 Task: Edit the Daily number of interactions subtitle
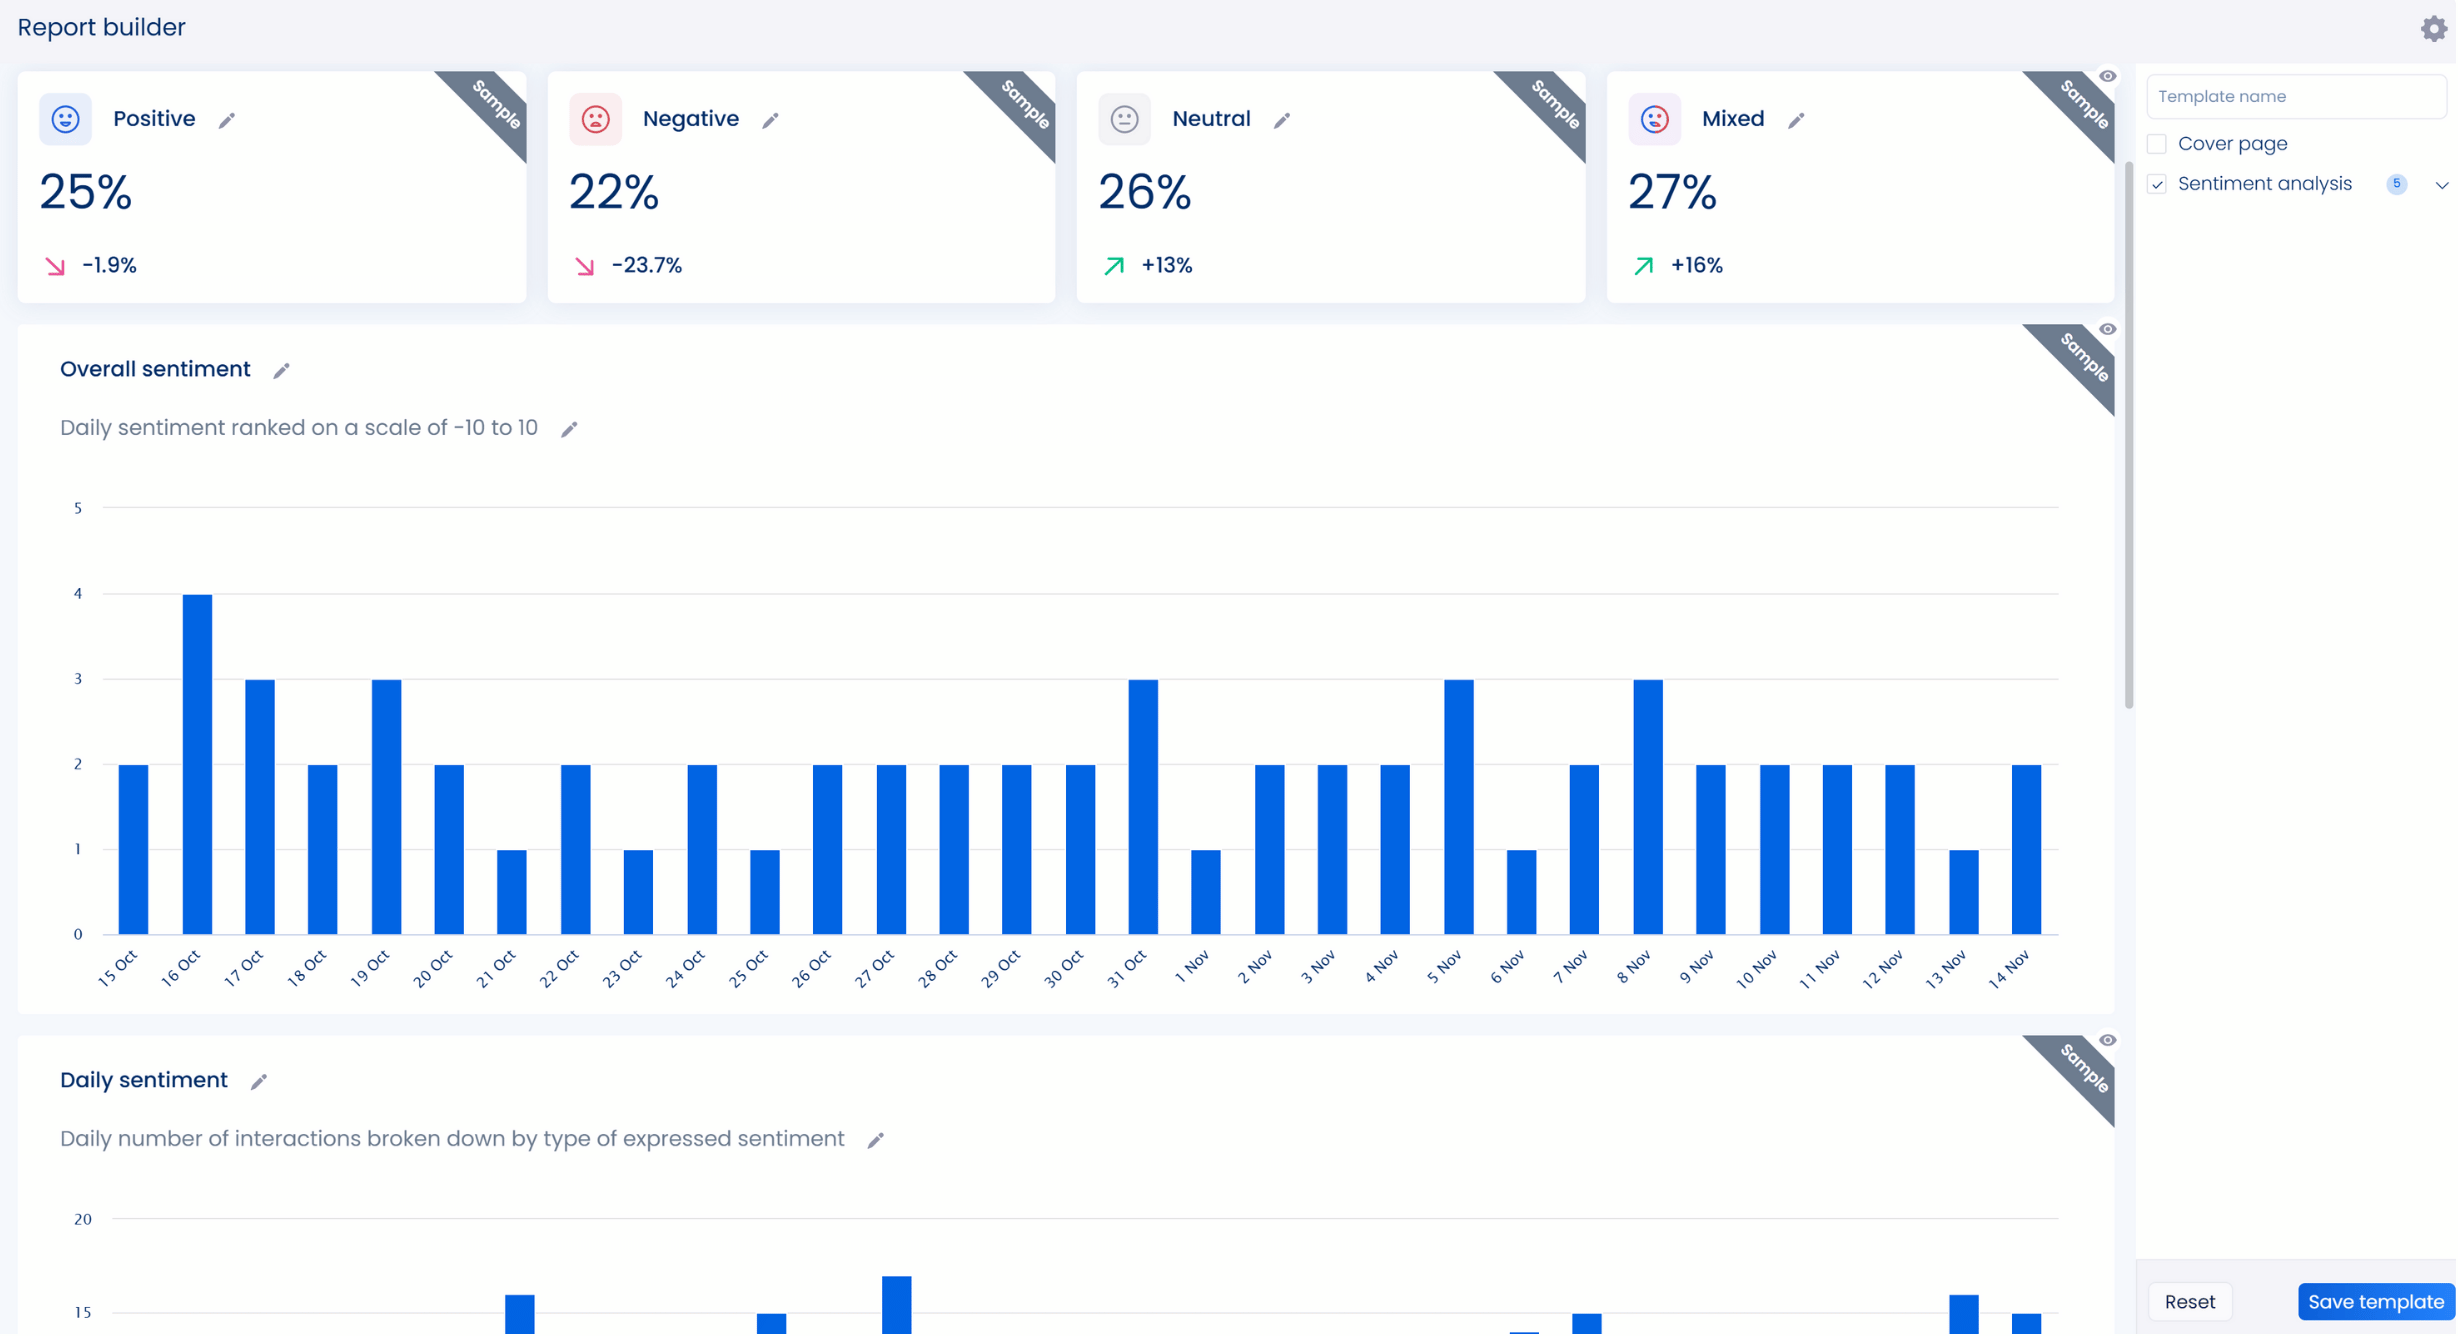(x=876, y=1141)
